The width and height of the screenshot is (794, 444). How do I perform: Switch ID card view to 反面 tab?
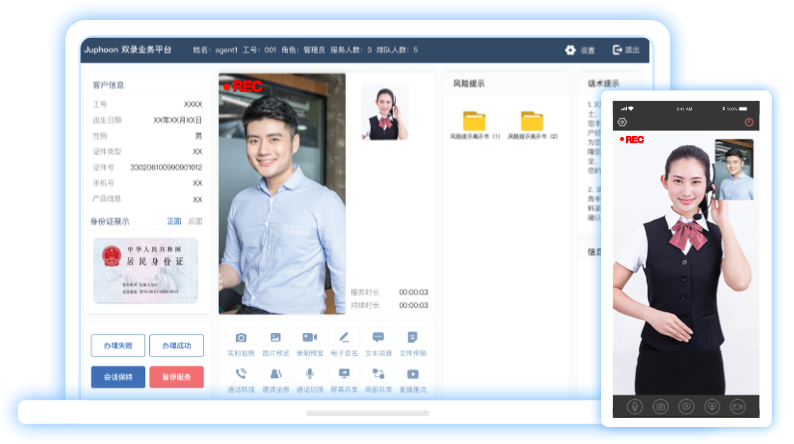[x=195, y=221]
